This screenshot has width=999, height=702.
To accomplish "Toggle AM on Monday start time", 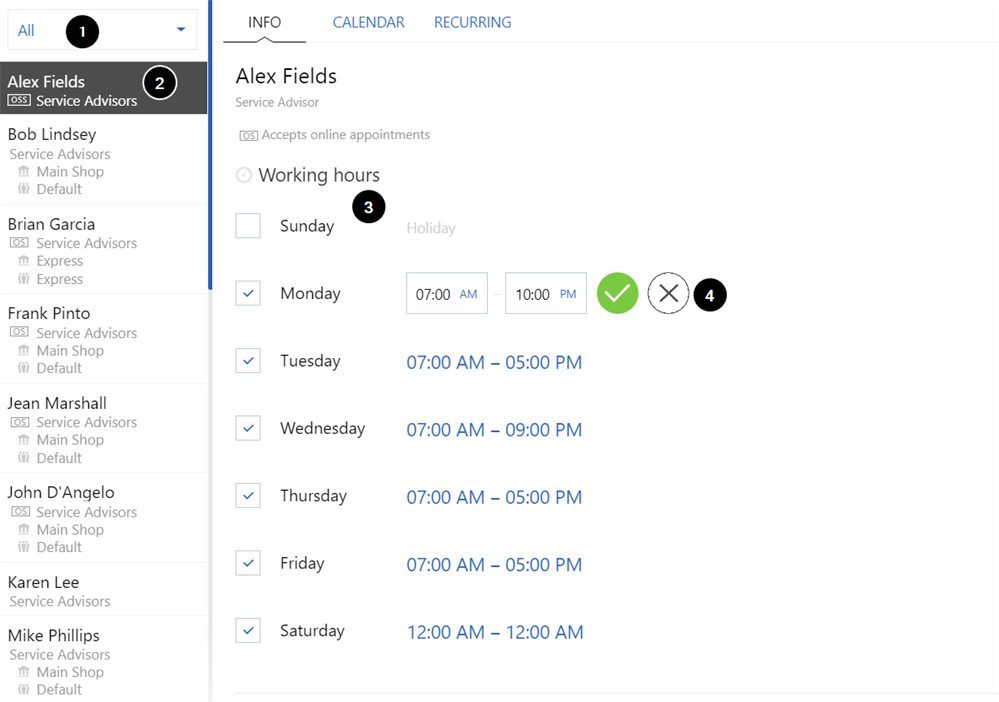I will click(x=468, y=295).
